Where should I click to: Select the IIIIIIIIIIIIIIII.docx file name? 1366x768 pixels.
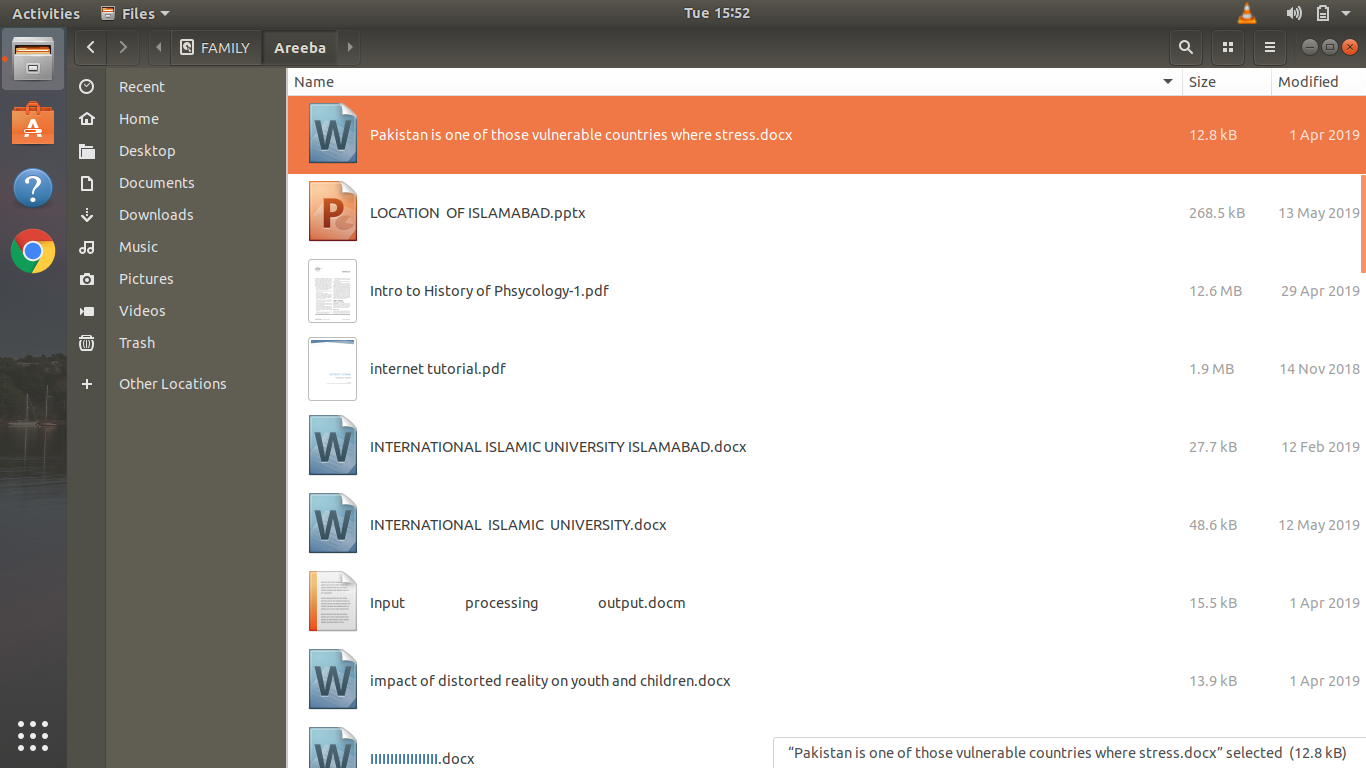tap(422, 759)
